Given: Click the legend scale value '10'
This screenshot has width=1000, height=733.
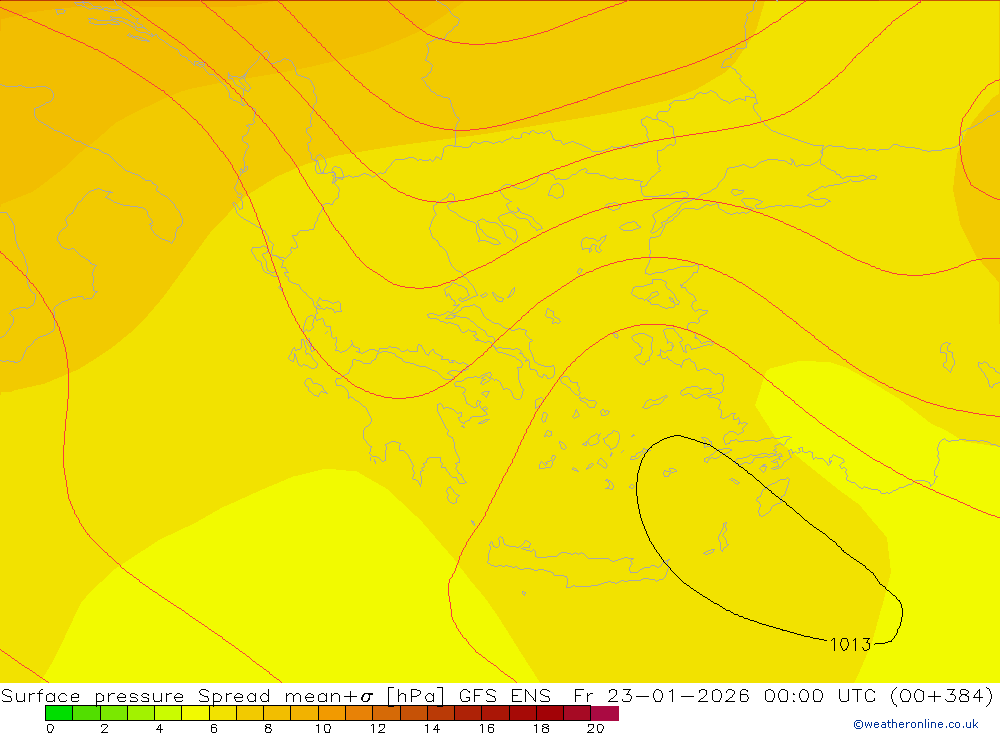Looking at the screenshot, I should coord(323,728).
